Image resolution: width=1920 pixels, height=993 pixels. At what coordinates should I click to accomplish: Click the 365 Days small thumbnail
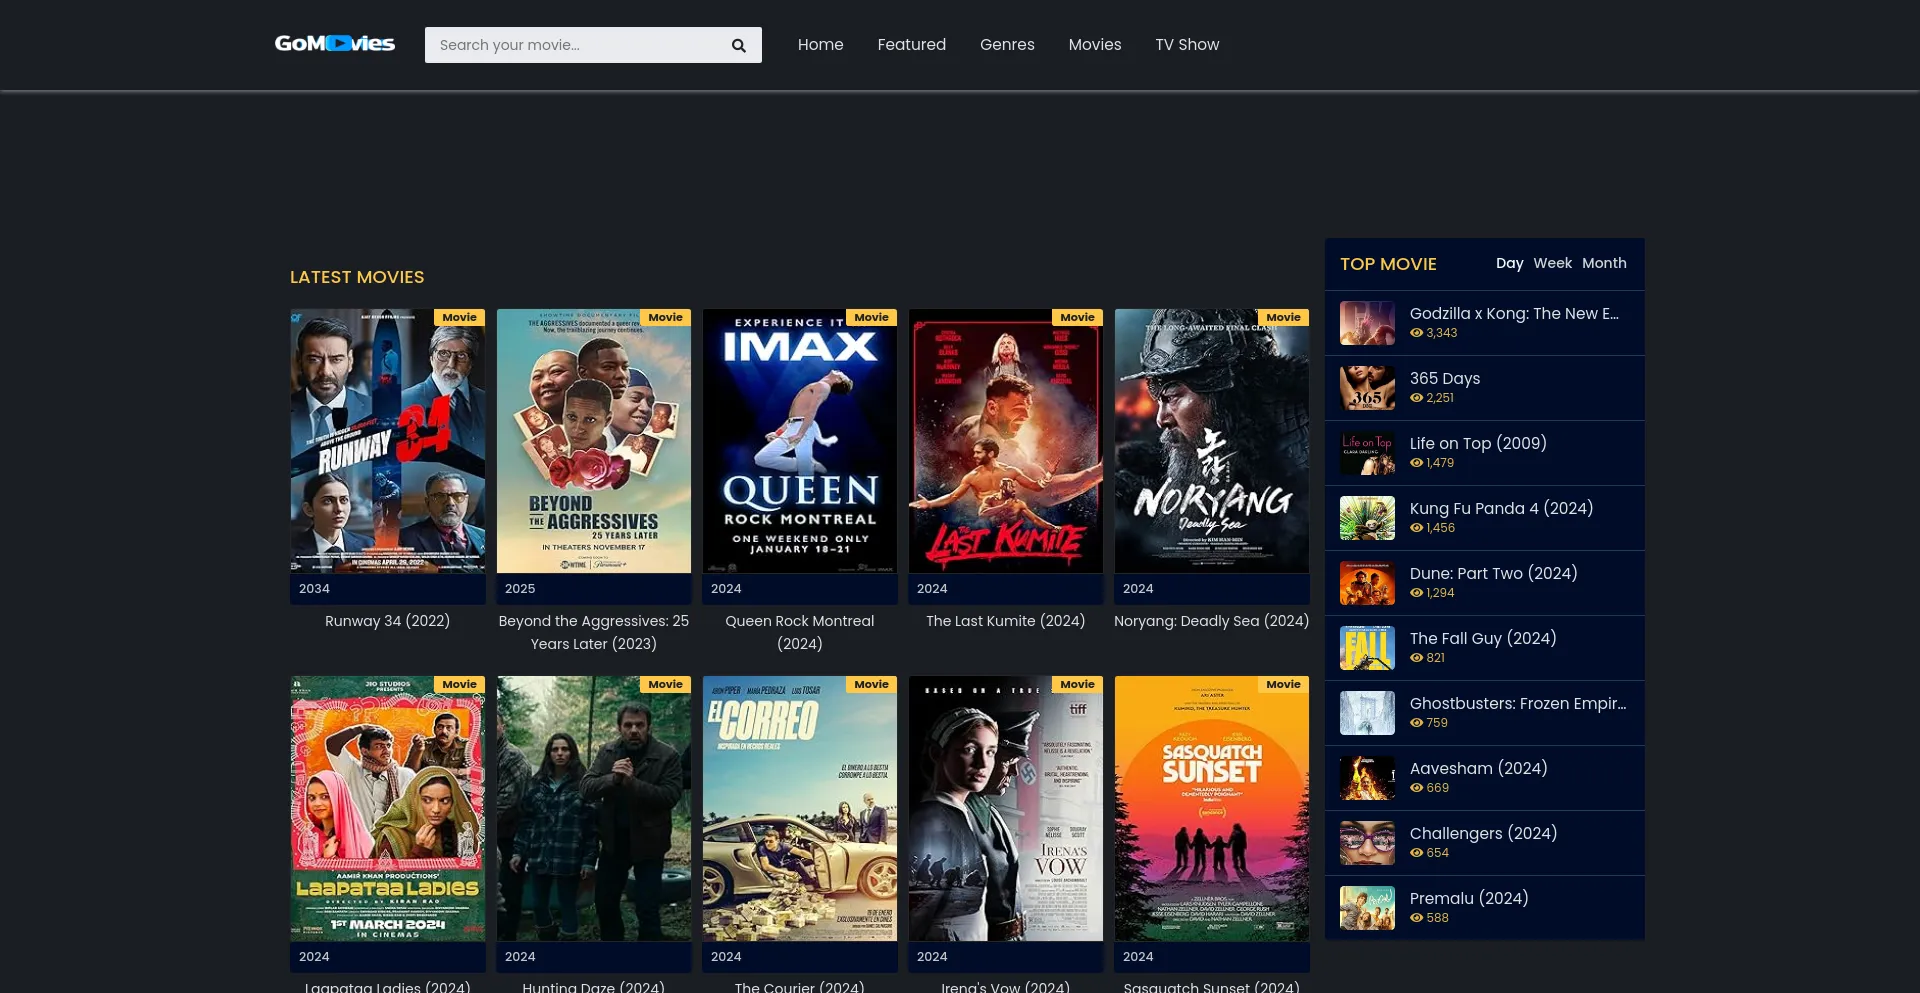pos(1367,388)
